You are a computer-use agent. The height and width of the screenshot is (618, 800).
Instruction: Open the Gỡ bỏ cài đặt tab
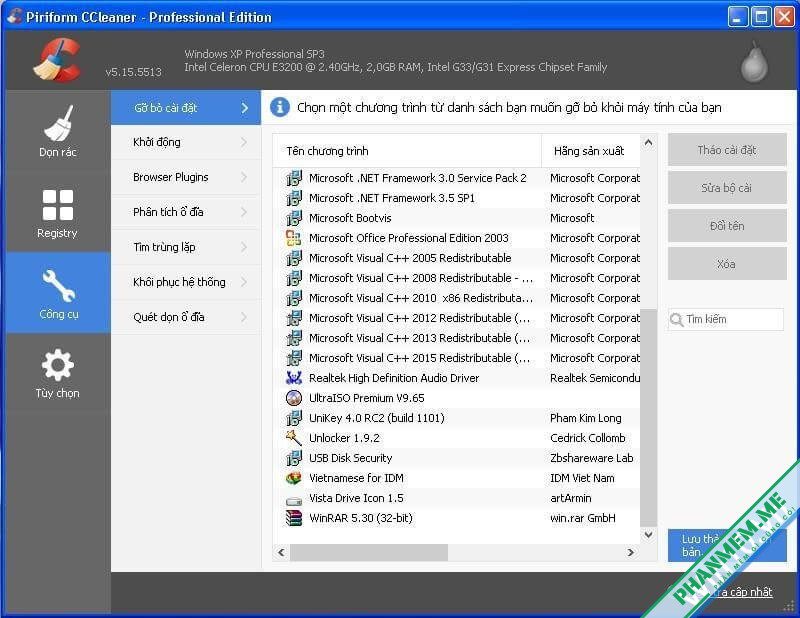pyautogui.click(x=186, y=108)
